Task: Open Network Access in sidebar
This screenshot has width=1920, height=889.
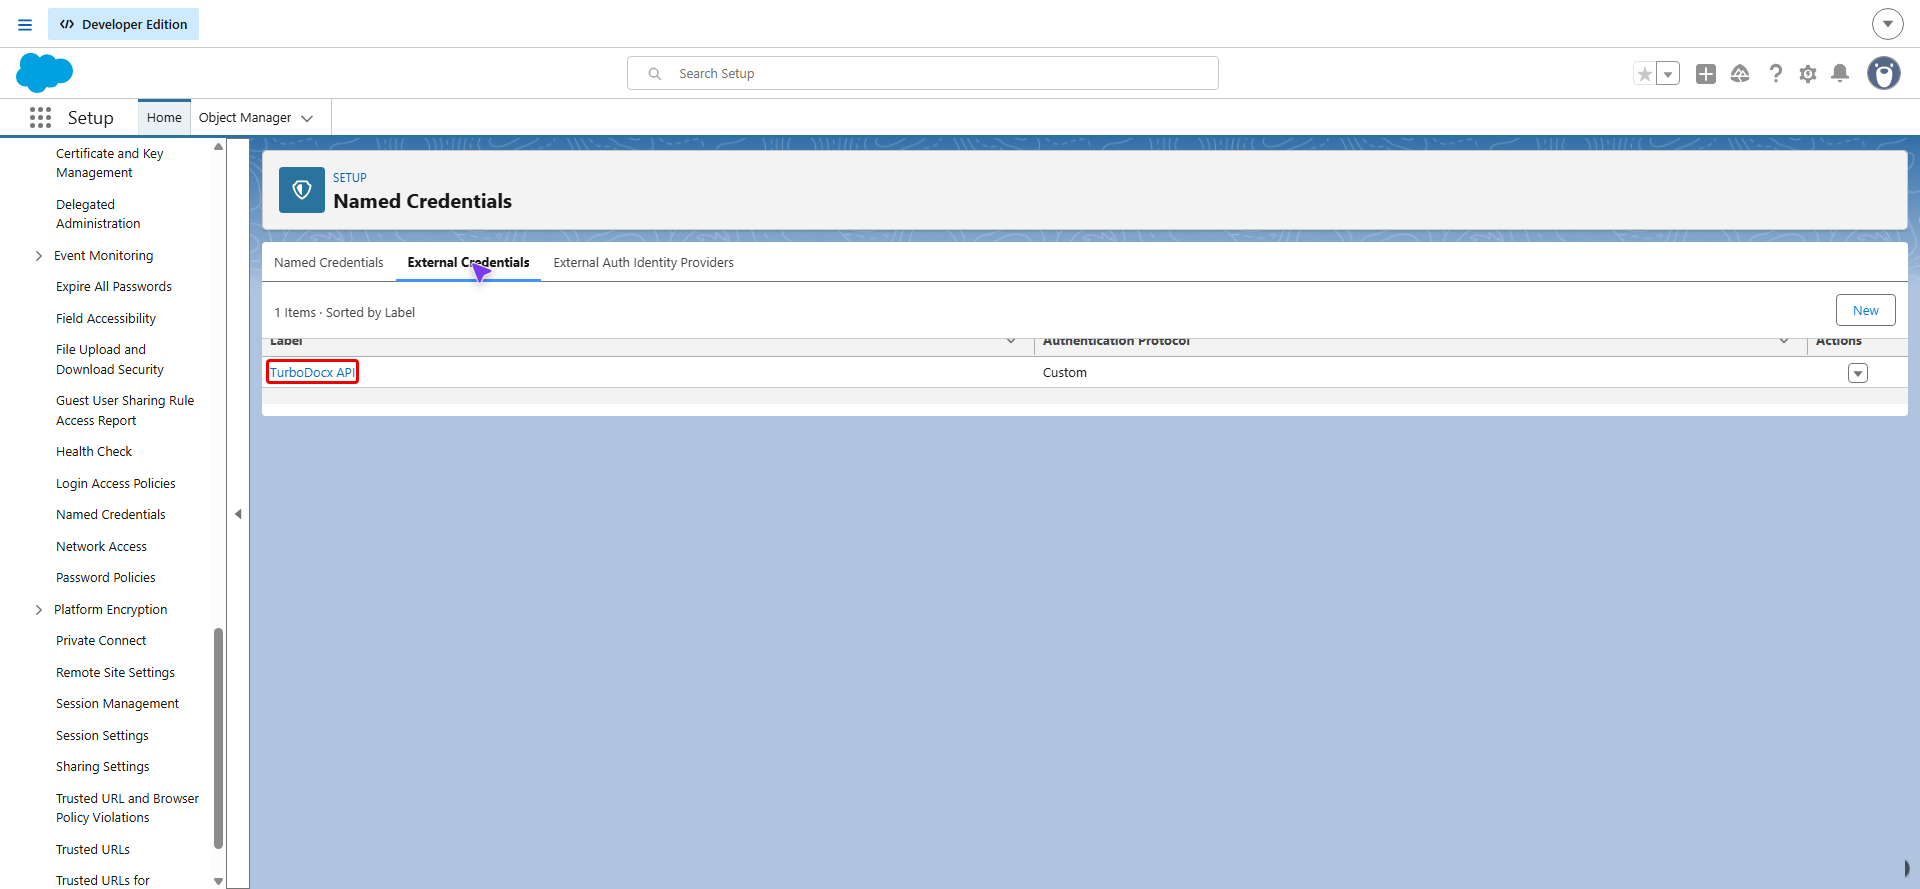Action: [x=101, y=547]
